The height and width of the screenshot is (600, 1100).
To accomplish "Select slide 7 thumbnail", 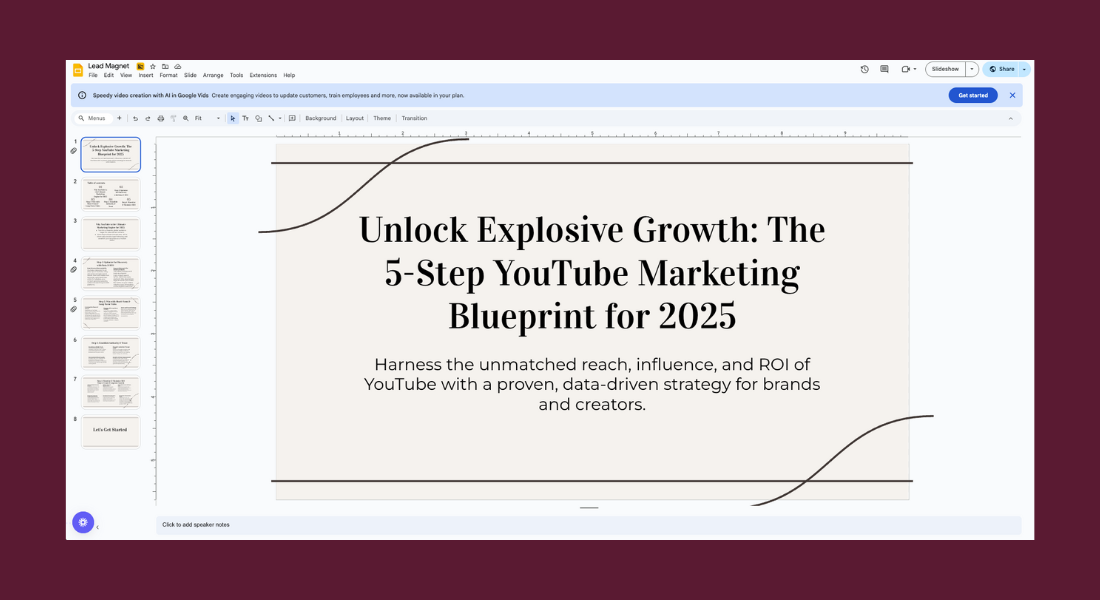I will pyautogui.click(x=111, y=392).
